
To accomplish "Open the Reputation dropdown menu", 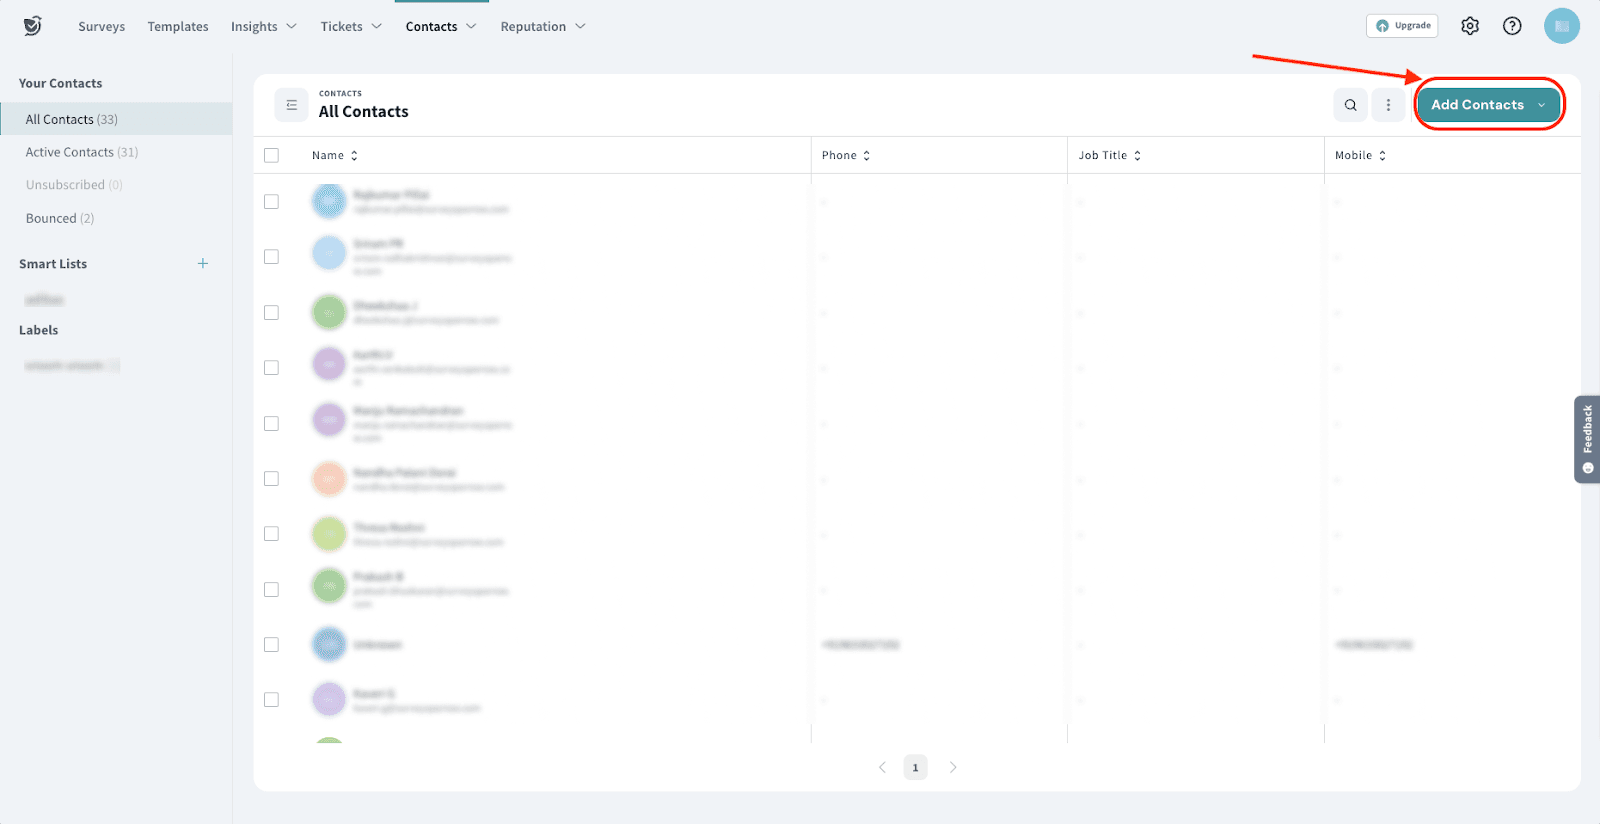I will pos(543,27).
